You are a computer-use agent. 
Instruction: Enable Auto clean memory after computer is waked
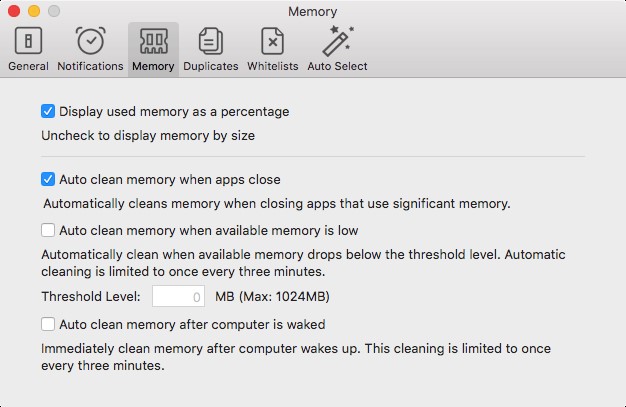pos(48,324)
